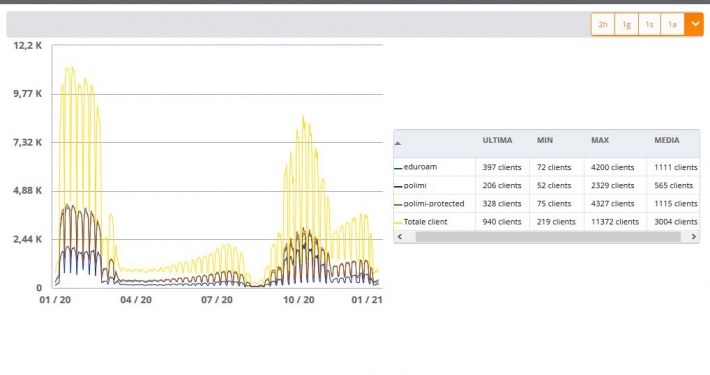The height and width of the screenshot is (375, 710).
Task: Select the 11372 clients MAX cell
Action: [614, 221]
